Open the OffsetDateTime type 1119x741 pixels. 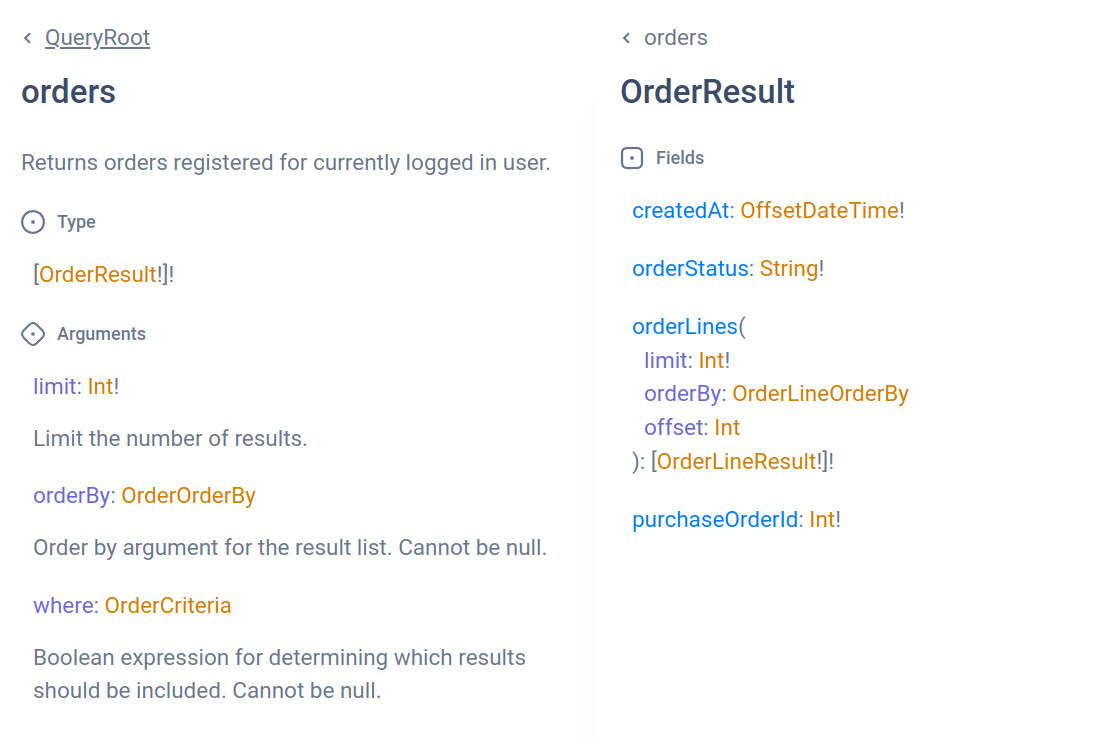pyautogui.click(x=819, y=211)
